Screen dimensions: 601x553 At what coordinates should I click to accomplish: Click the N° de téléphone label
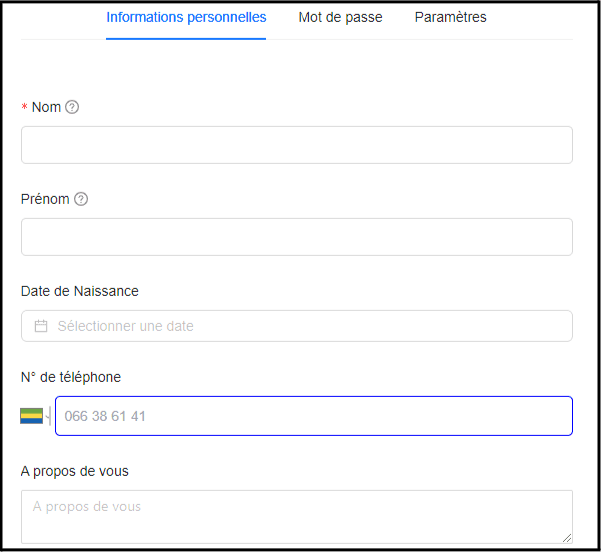click(71, 377)
